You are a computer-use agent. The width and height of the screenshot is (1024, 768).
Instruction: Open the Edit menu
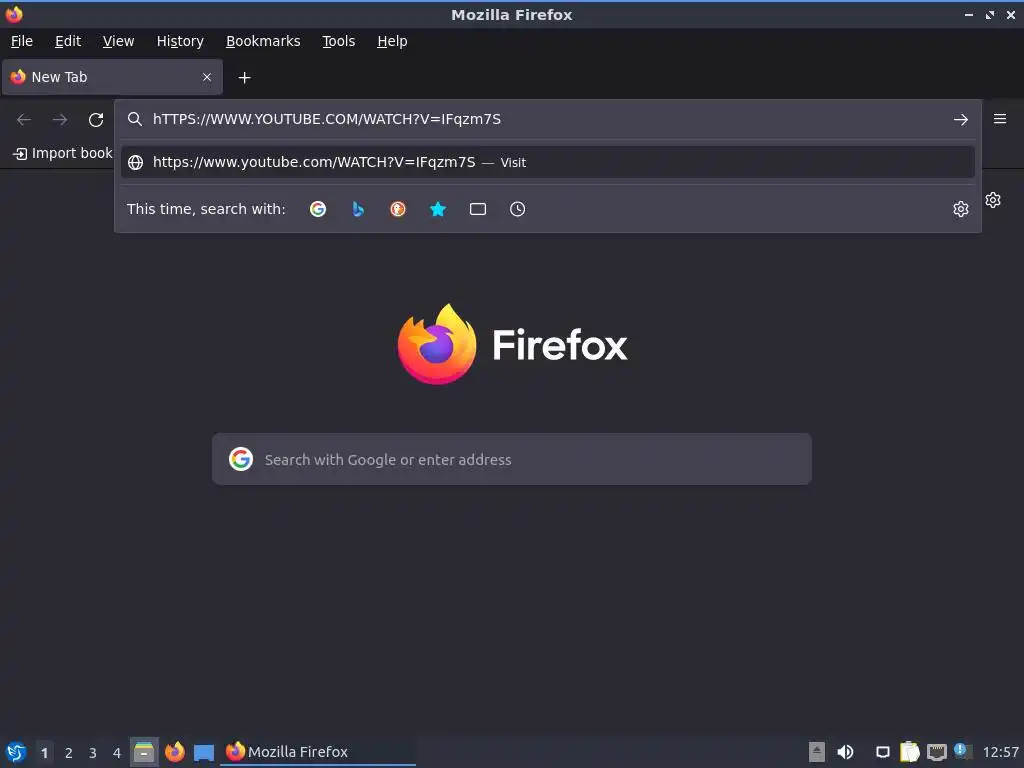(68, 41)
